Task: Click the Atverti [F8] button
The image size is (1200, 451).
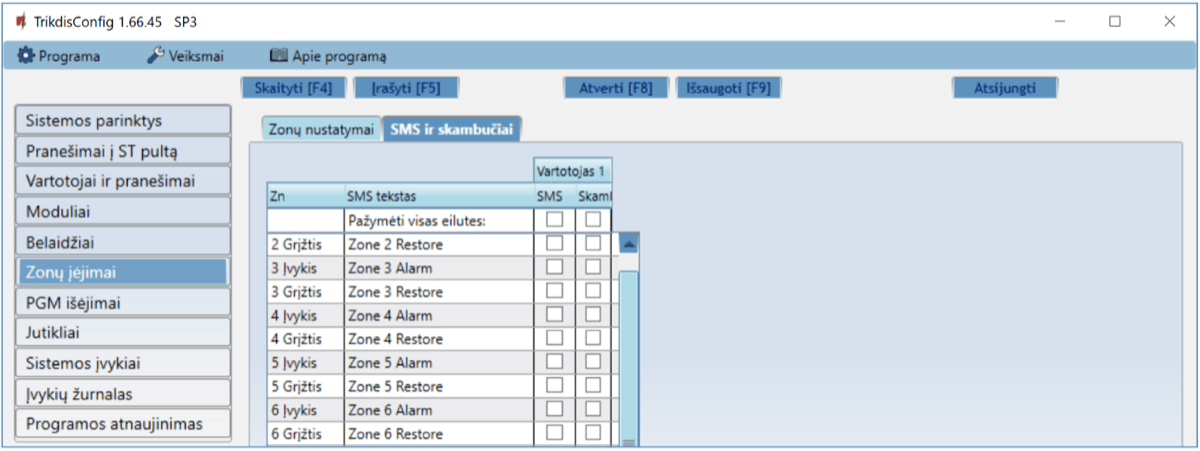Action: coord(616,88)
